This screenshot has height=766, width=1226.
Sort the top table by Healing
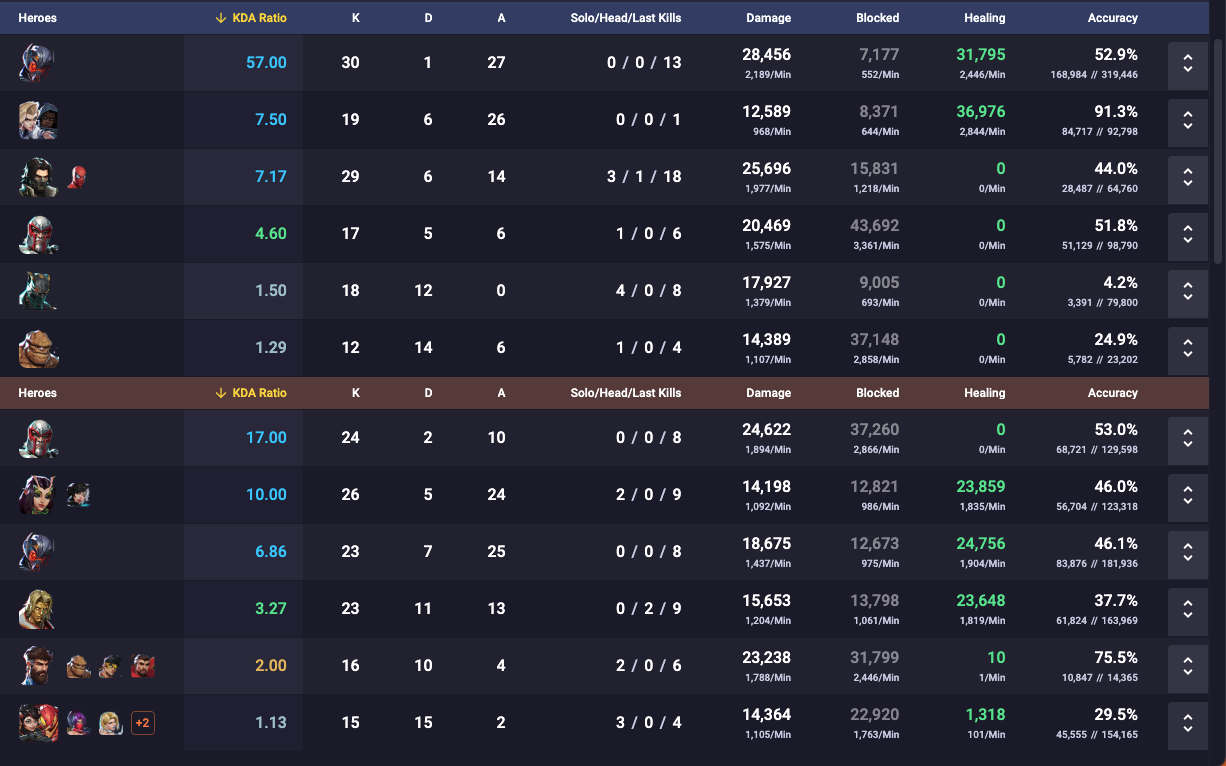click(985, 18)
